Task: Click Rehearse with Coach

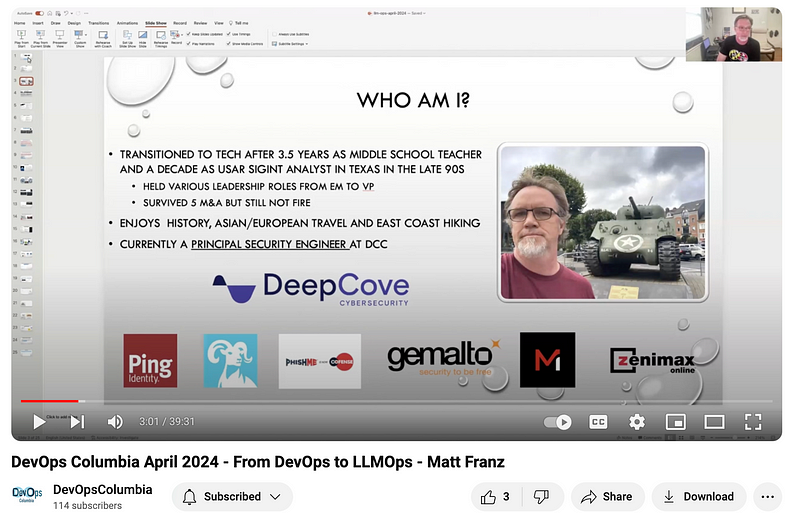Action: tap(103, 38)
